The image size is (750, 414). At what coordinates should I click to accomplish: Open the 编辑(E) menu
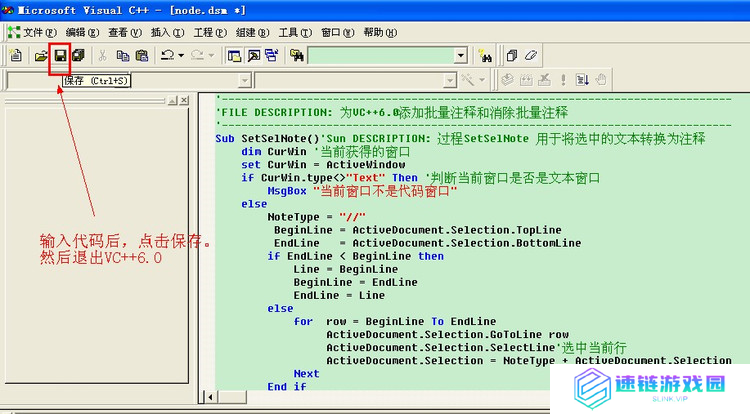(x=82, y=33)
